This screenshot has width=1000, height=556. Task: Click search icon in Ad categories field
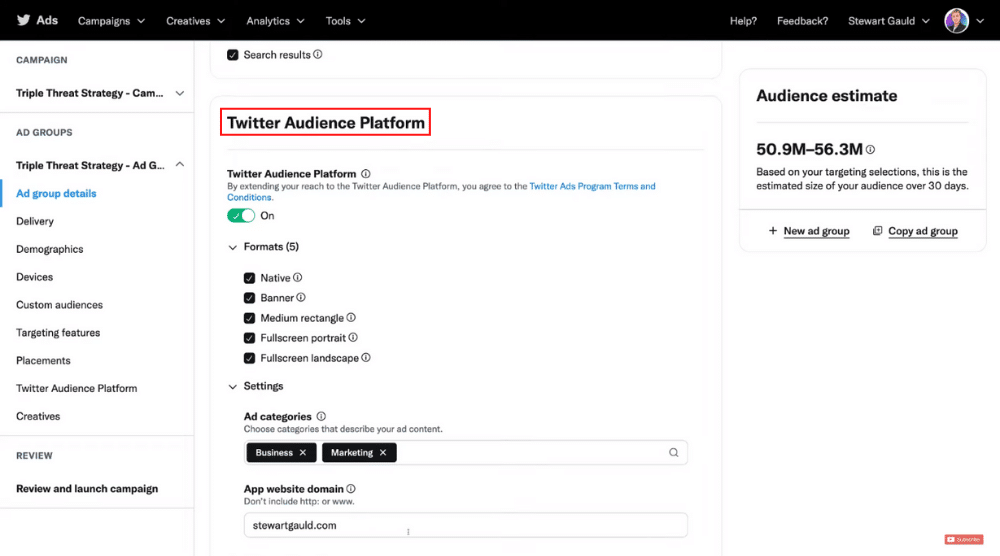point(673,453)
